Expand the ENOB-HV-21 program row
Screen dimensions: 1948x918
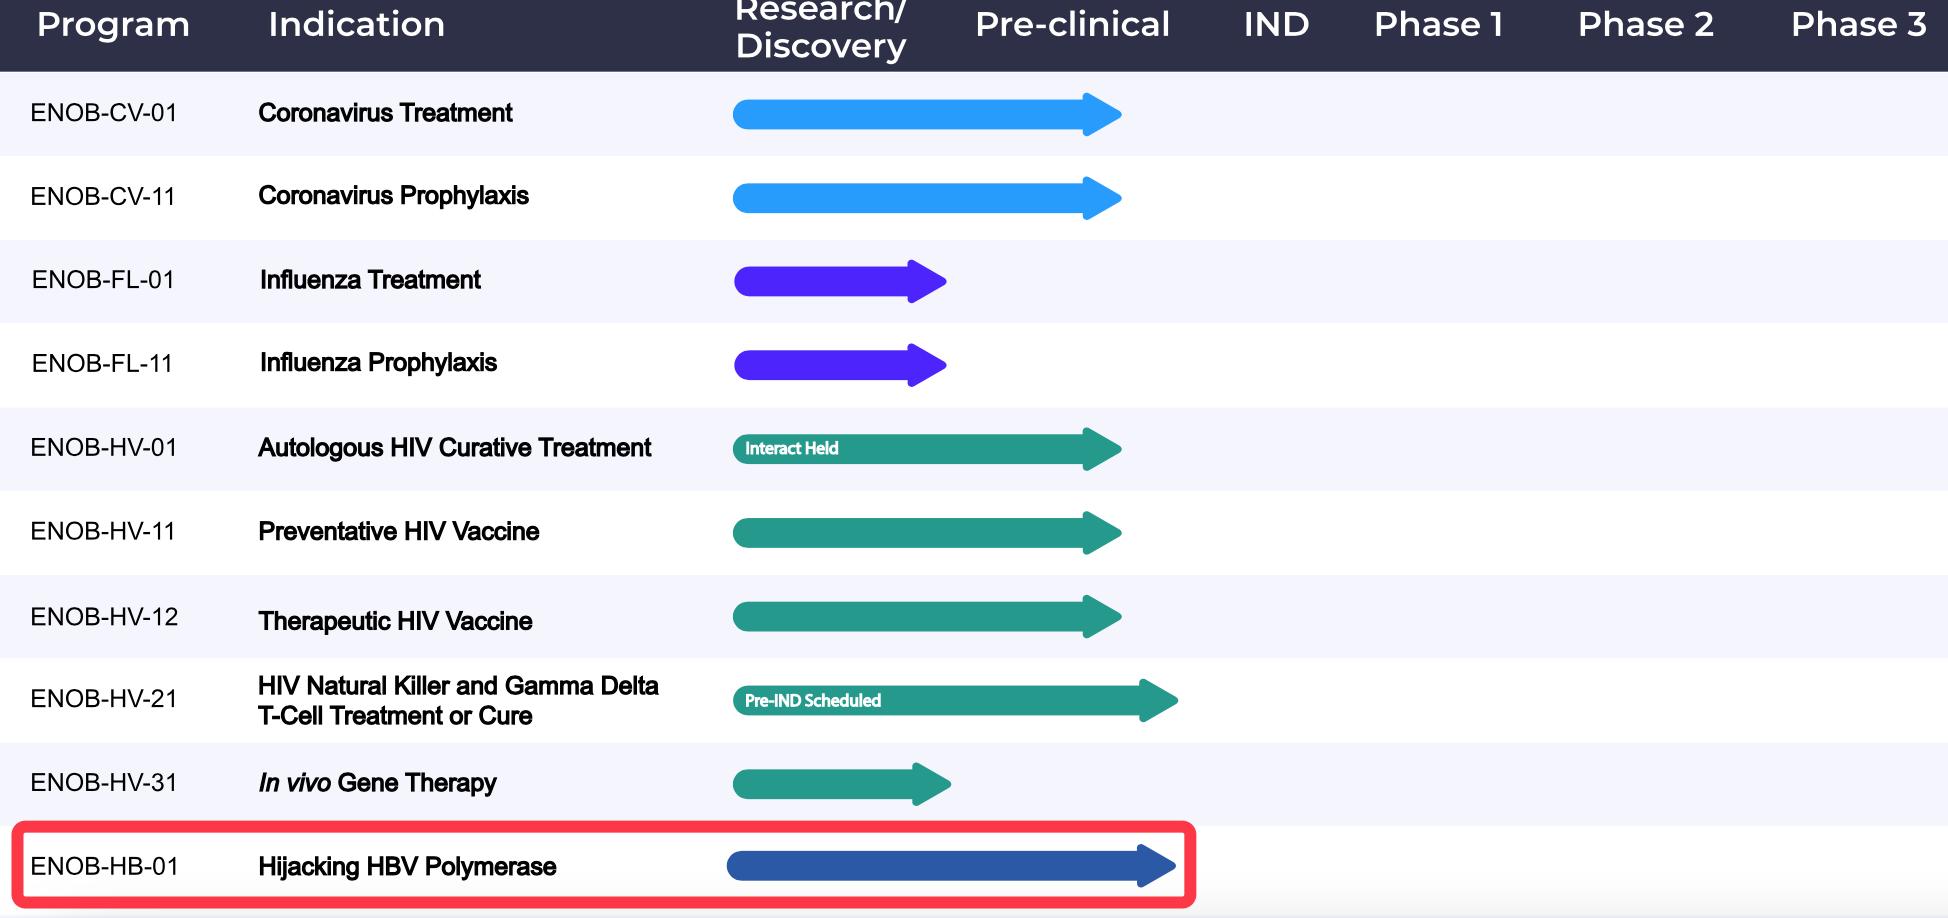tap(105, 700)
